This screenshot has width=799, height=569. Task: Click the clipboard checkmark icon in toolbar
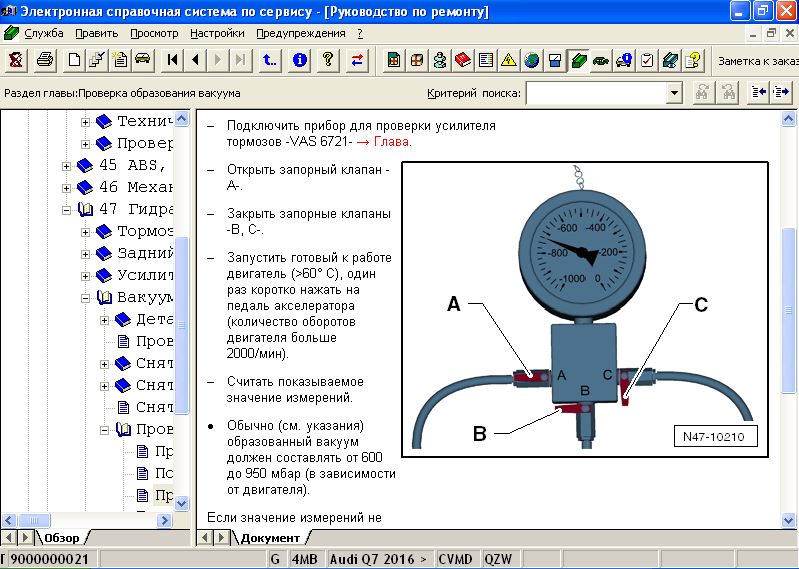[647, 60]
